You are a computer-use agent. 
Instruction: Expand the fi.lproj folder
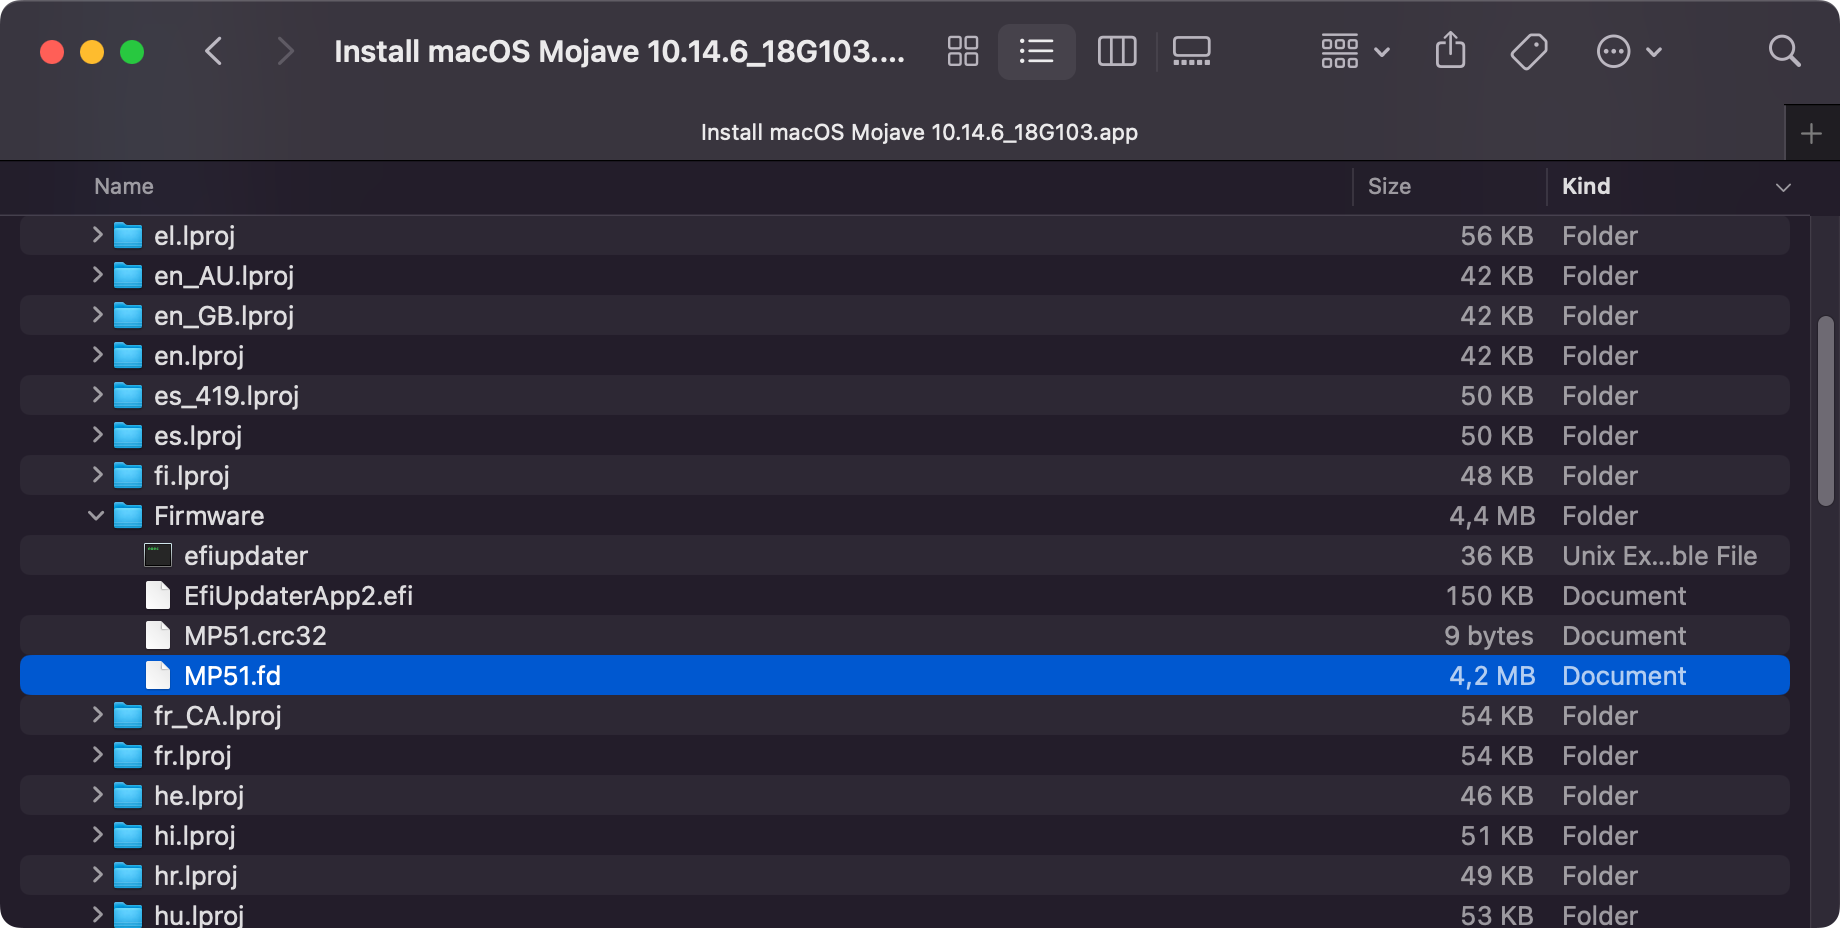coord(97,475)
